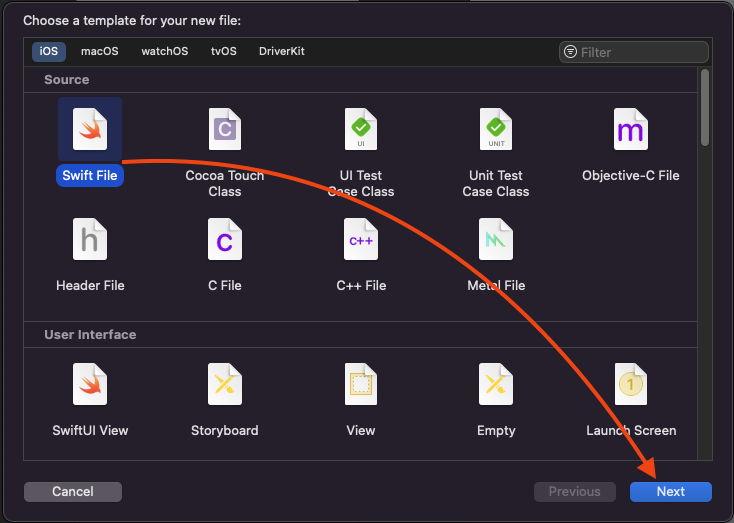Switch to the macOS platform tab
This screenshot has width=734, height=523.
pos(100,51)
